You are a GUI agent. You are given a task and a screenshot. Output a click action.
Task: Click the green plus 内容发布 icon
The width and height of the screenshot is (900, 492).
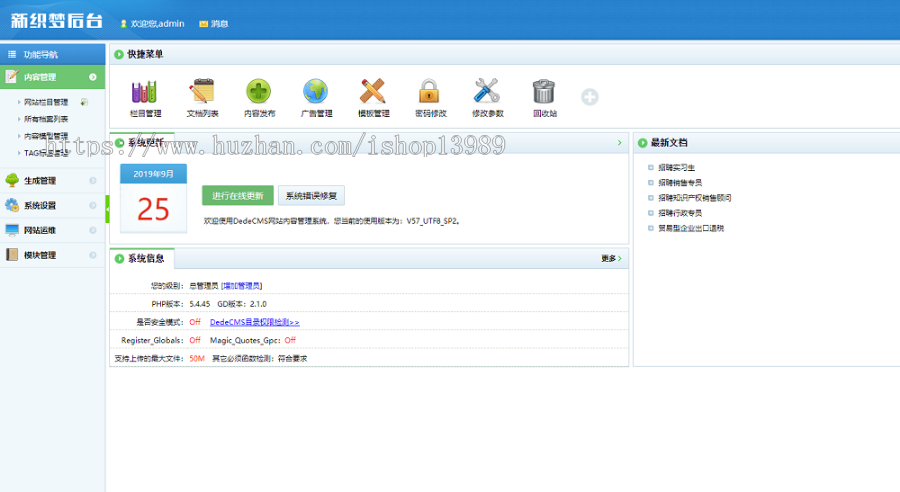click(259, 92)
